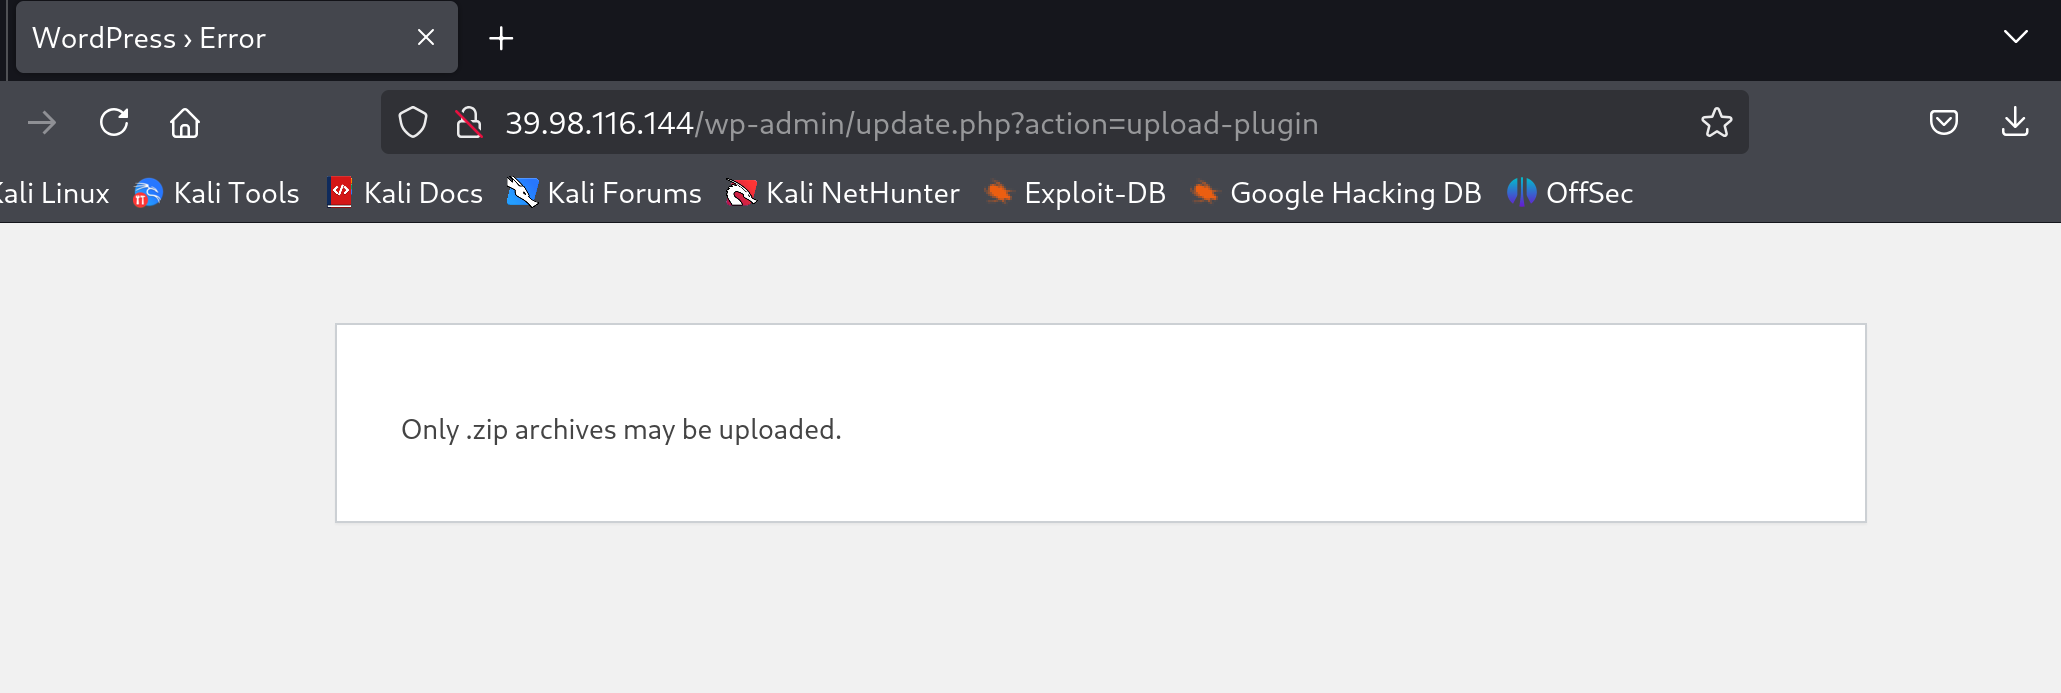Open a new tab with plus button

tap(501, 38)
